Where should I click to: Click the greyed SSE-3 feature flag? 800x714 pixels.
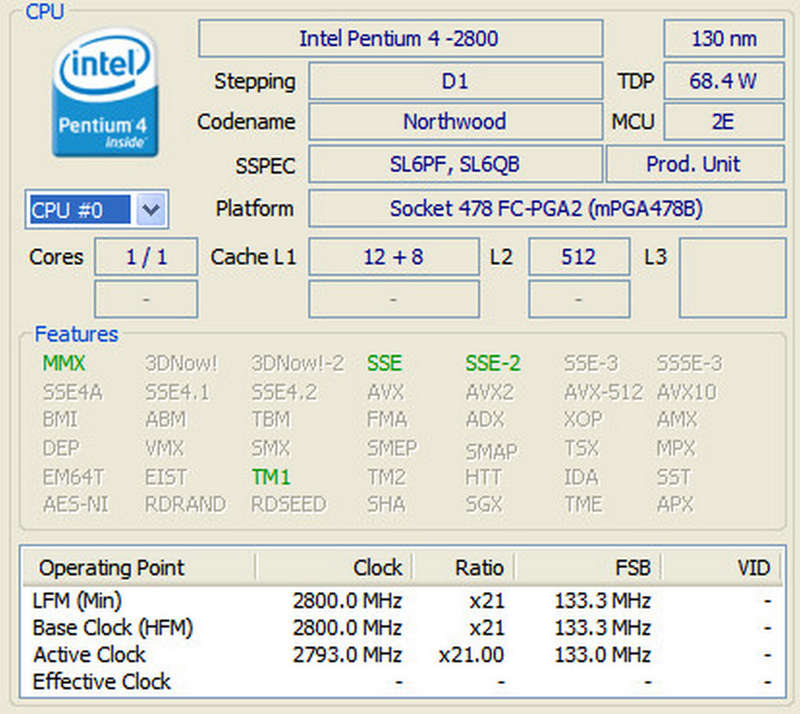pos(591,363)
